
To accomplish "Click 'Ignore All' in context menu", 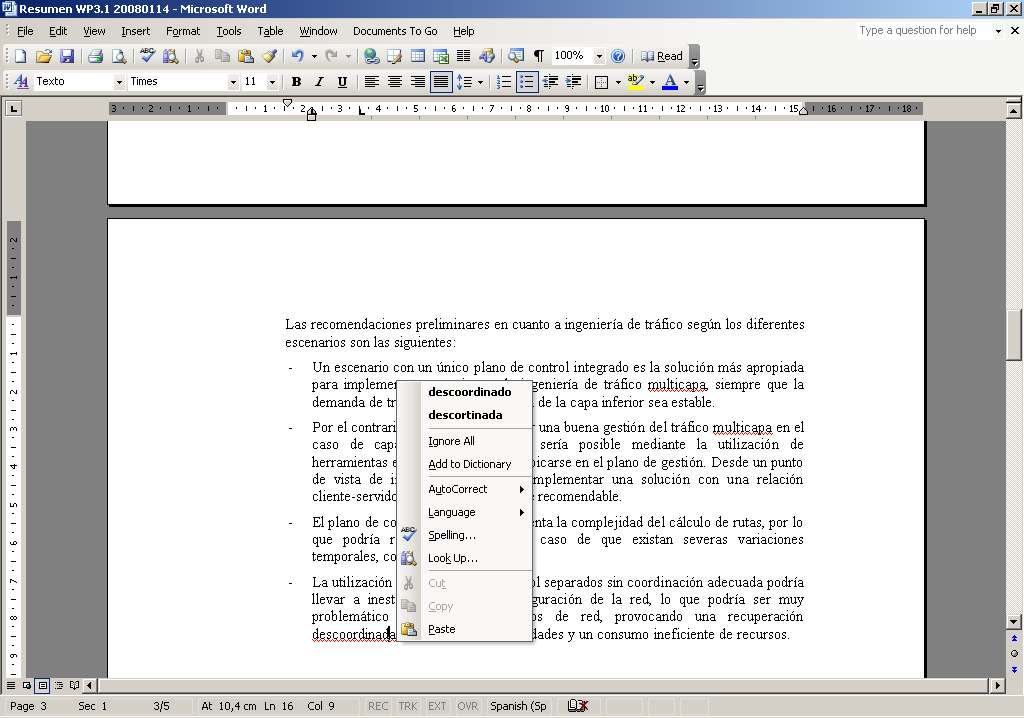I will (x=451, y=441).
